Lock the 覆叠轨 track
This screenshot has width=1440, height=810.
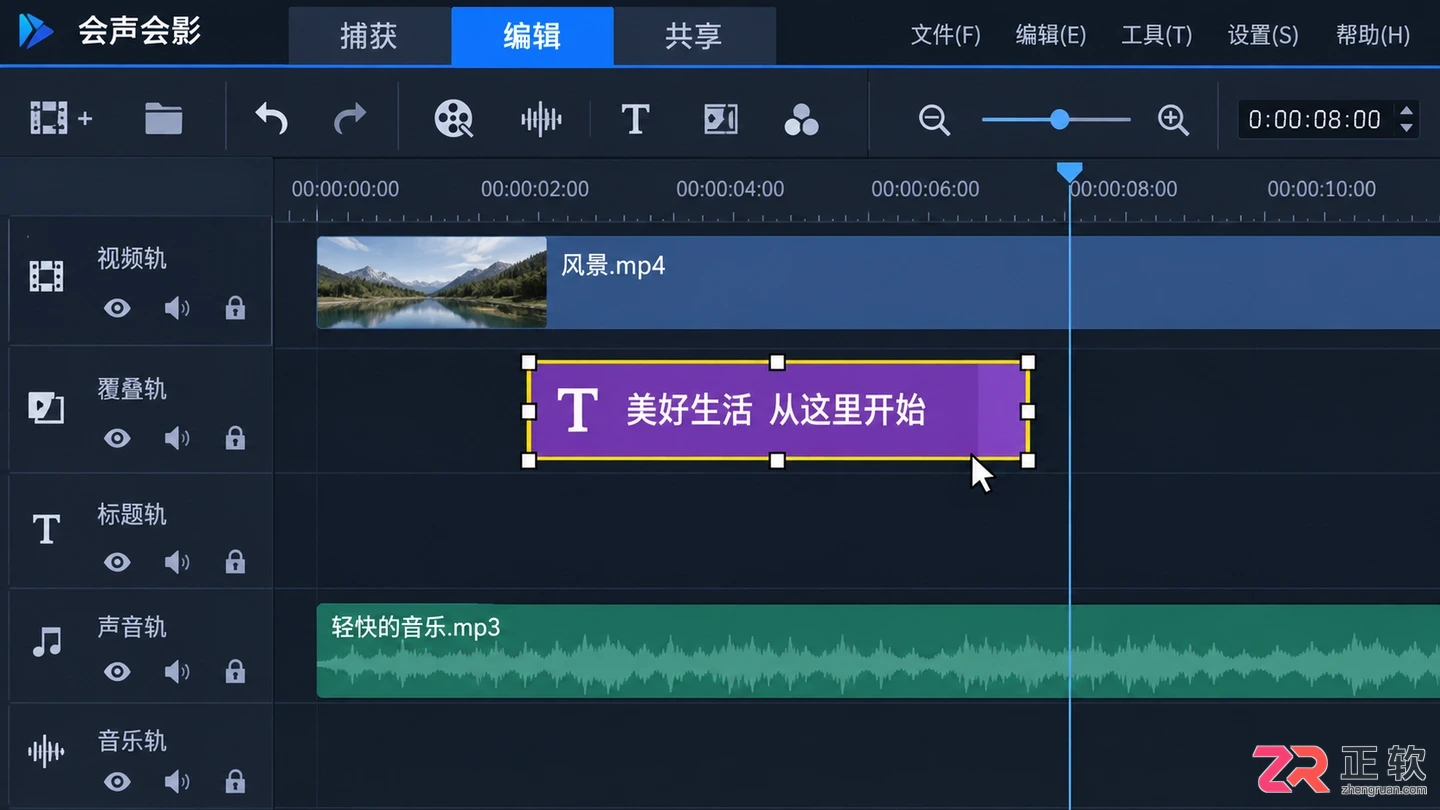pyautogui.click(x=235, y=438)
